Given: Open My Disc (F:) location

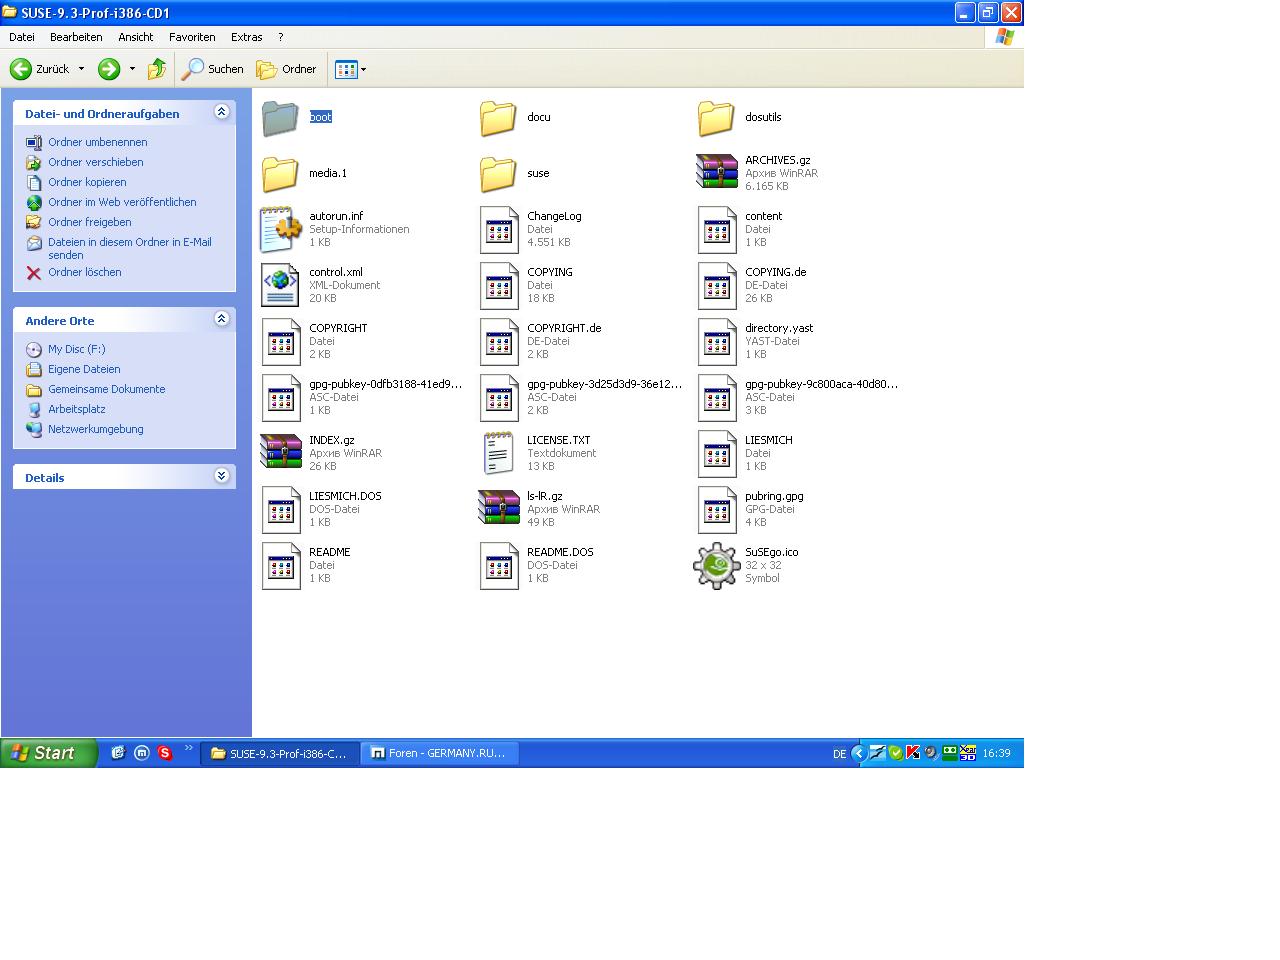Looking at the screenshot, I should [x=77, y=349].
